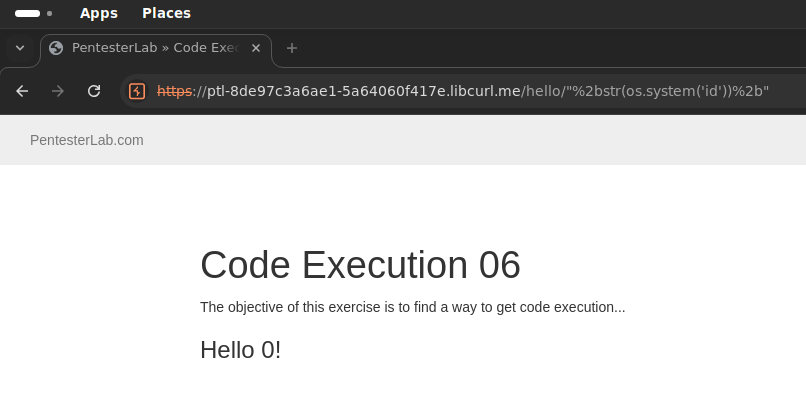Click the Code Execution 06 heading
This screenshot has width=806, height=403.
coord(360,265)
